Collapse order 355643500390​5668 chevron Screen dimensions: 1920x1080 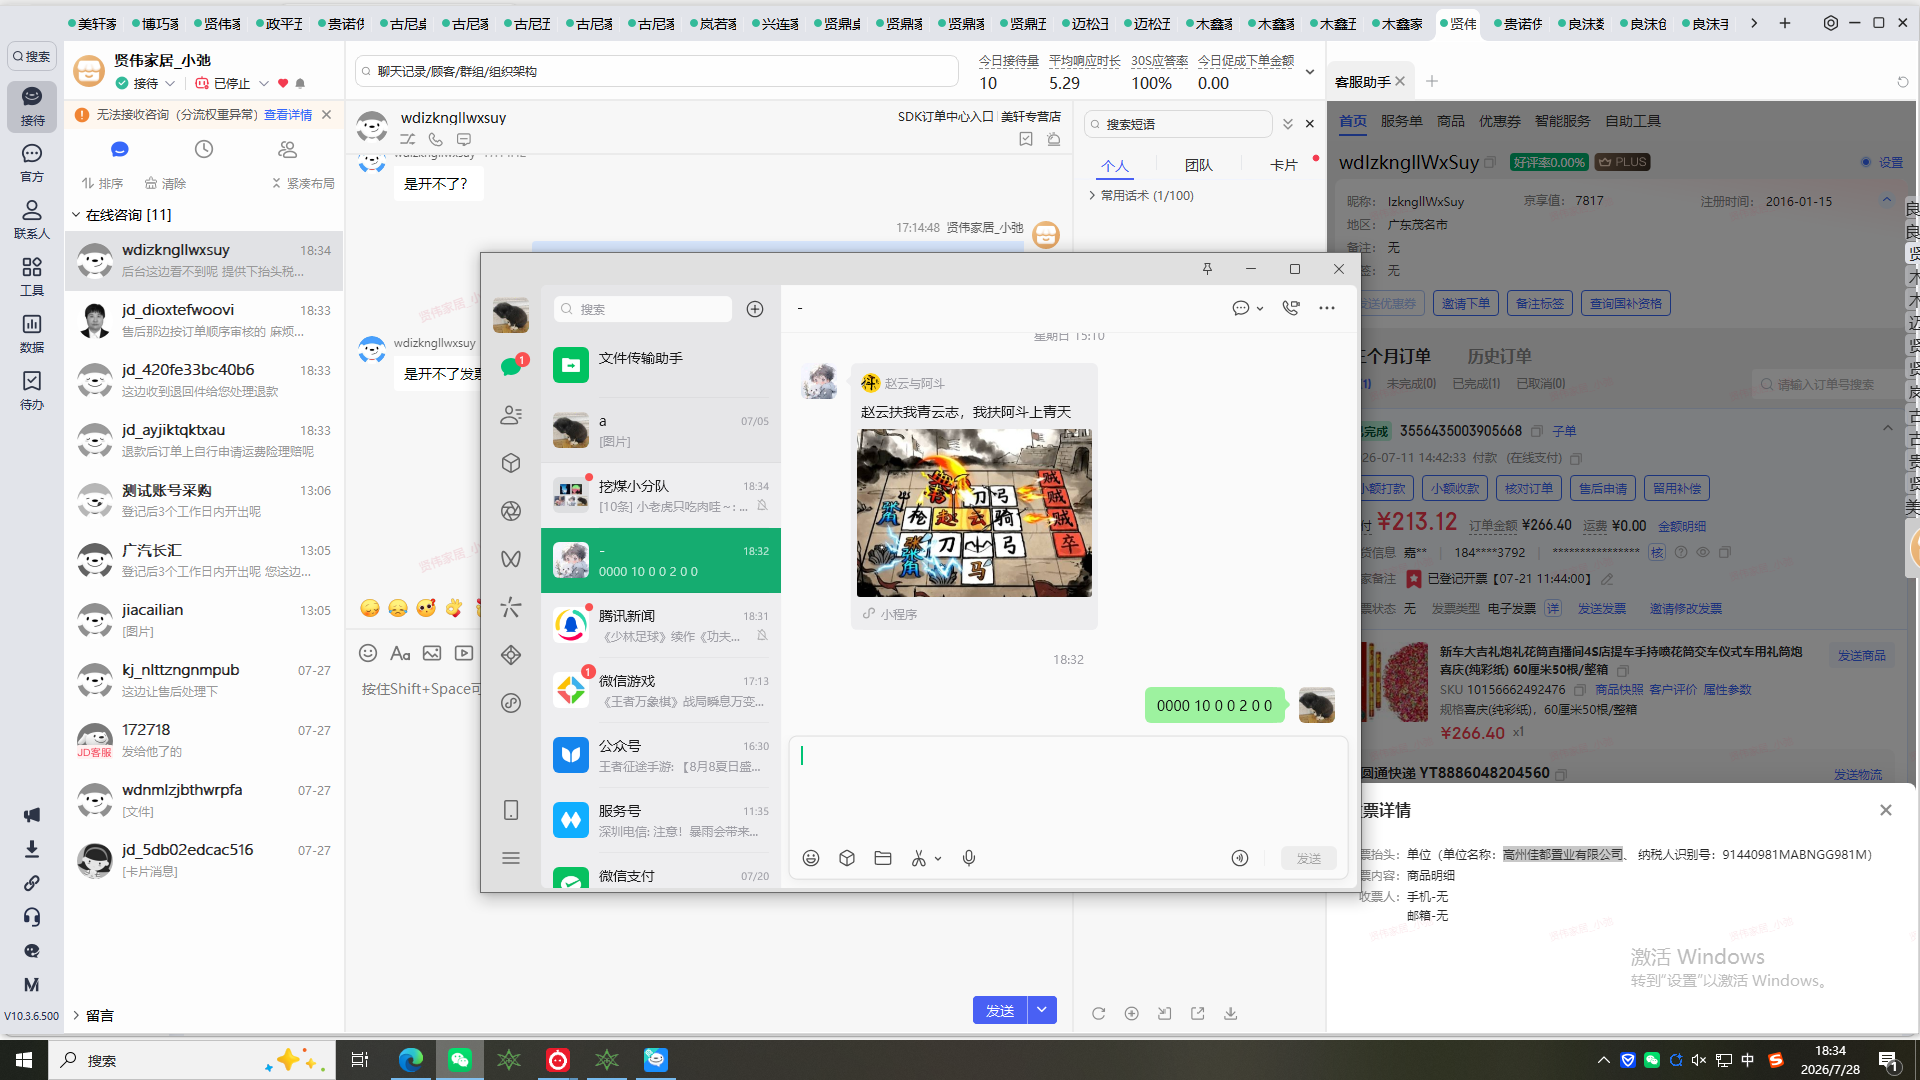coord(1887,429)
